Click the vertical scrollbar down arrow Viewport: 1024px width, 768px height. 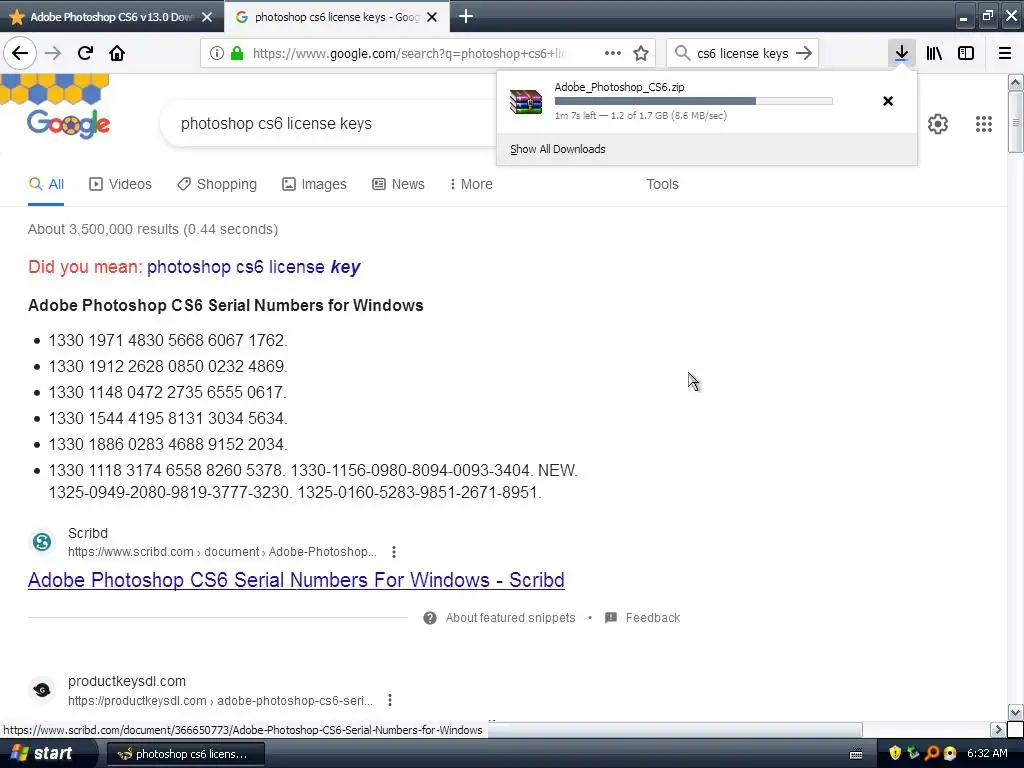[1015, 712]
